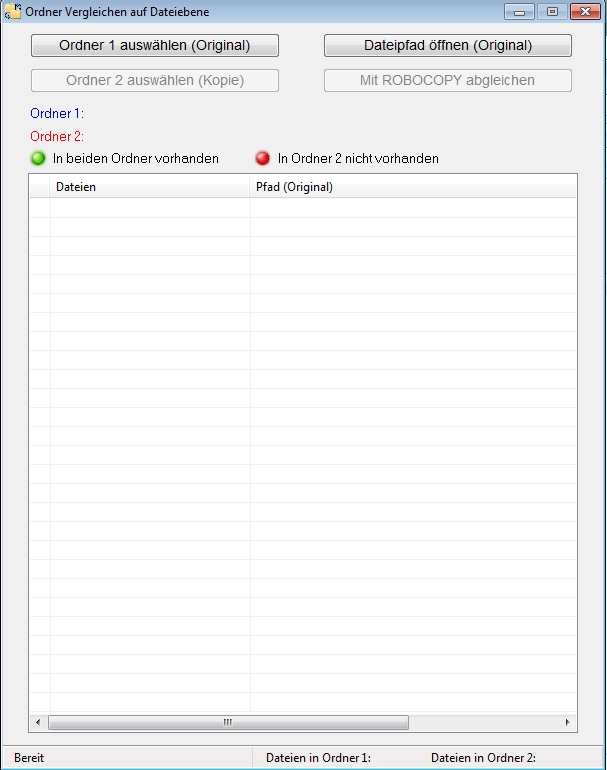The image size is (607, 770).
Task: Click 'Bereit' status bar text
Action: 29,758
